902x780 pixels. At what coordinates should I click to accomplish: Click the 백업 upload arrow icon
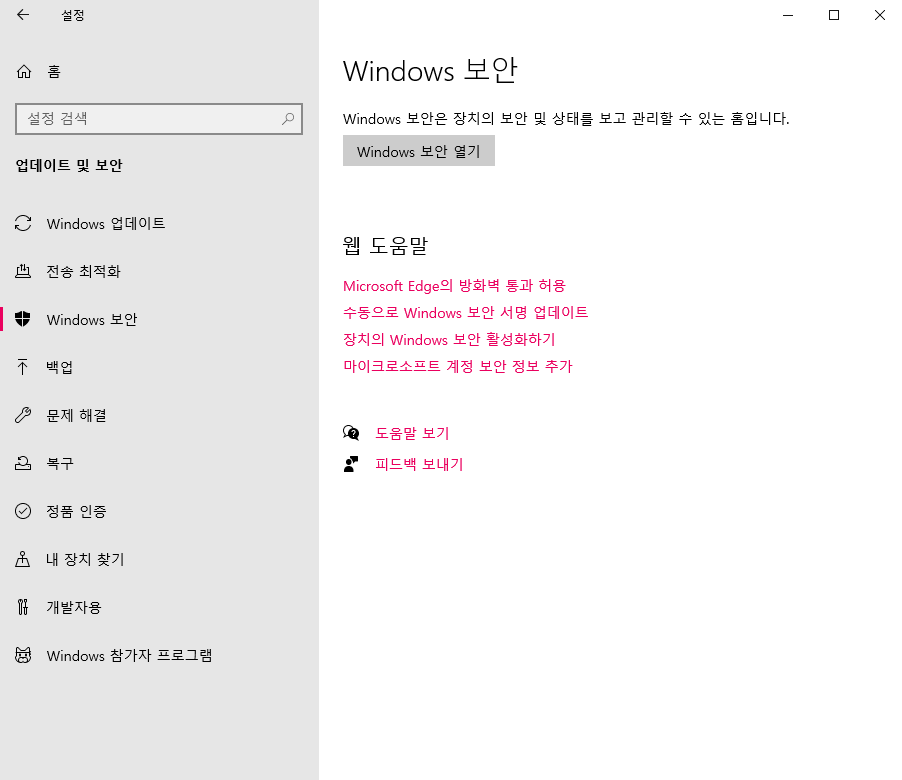pos(23,367)
